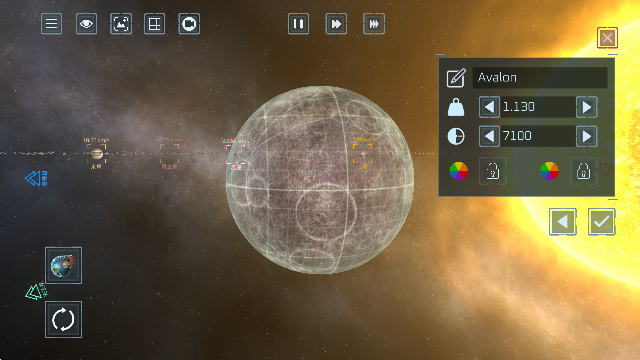640x360 pixels.
Task: Toggle the eye visibility button
Action: point(86,24)
